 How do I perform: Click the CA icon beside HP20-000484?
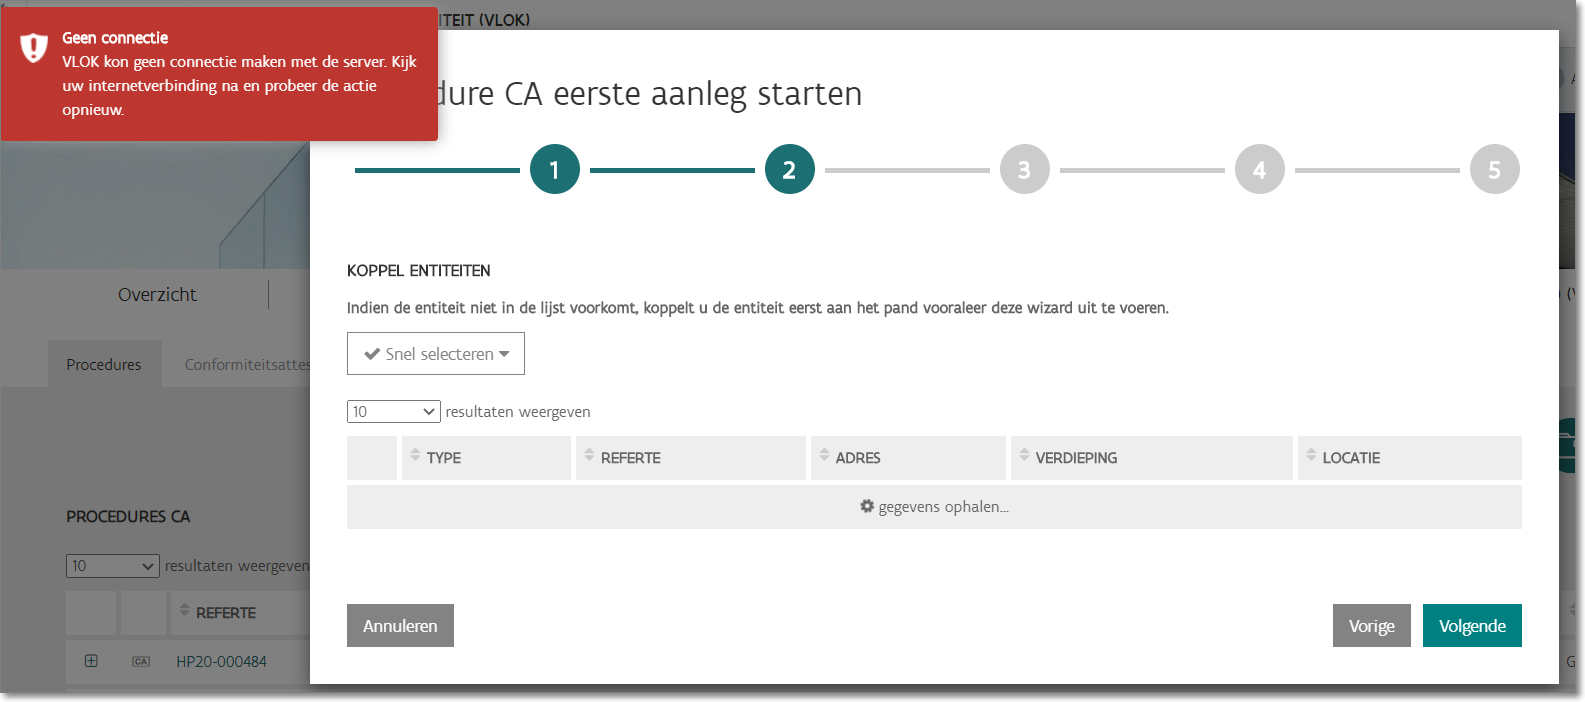click(141, 662)
